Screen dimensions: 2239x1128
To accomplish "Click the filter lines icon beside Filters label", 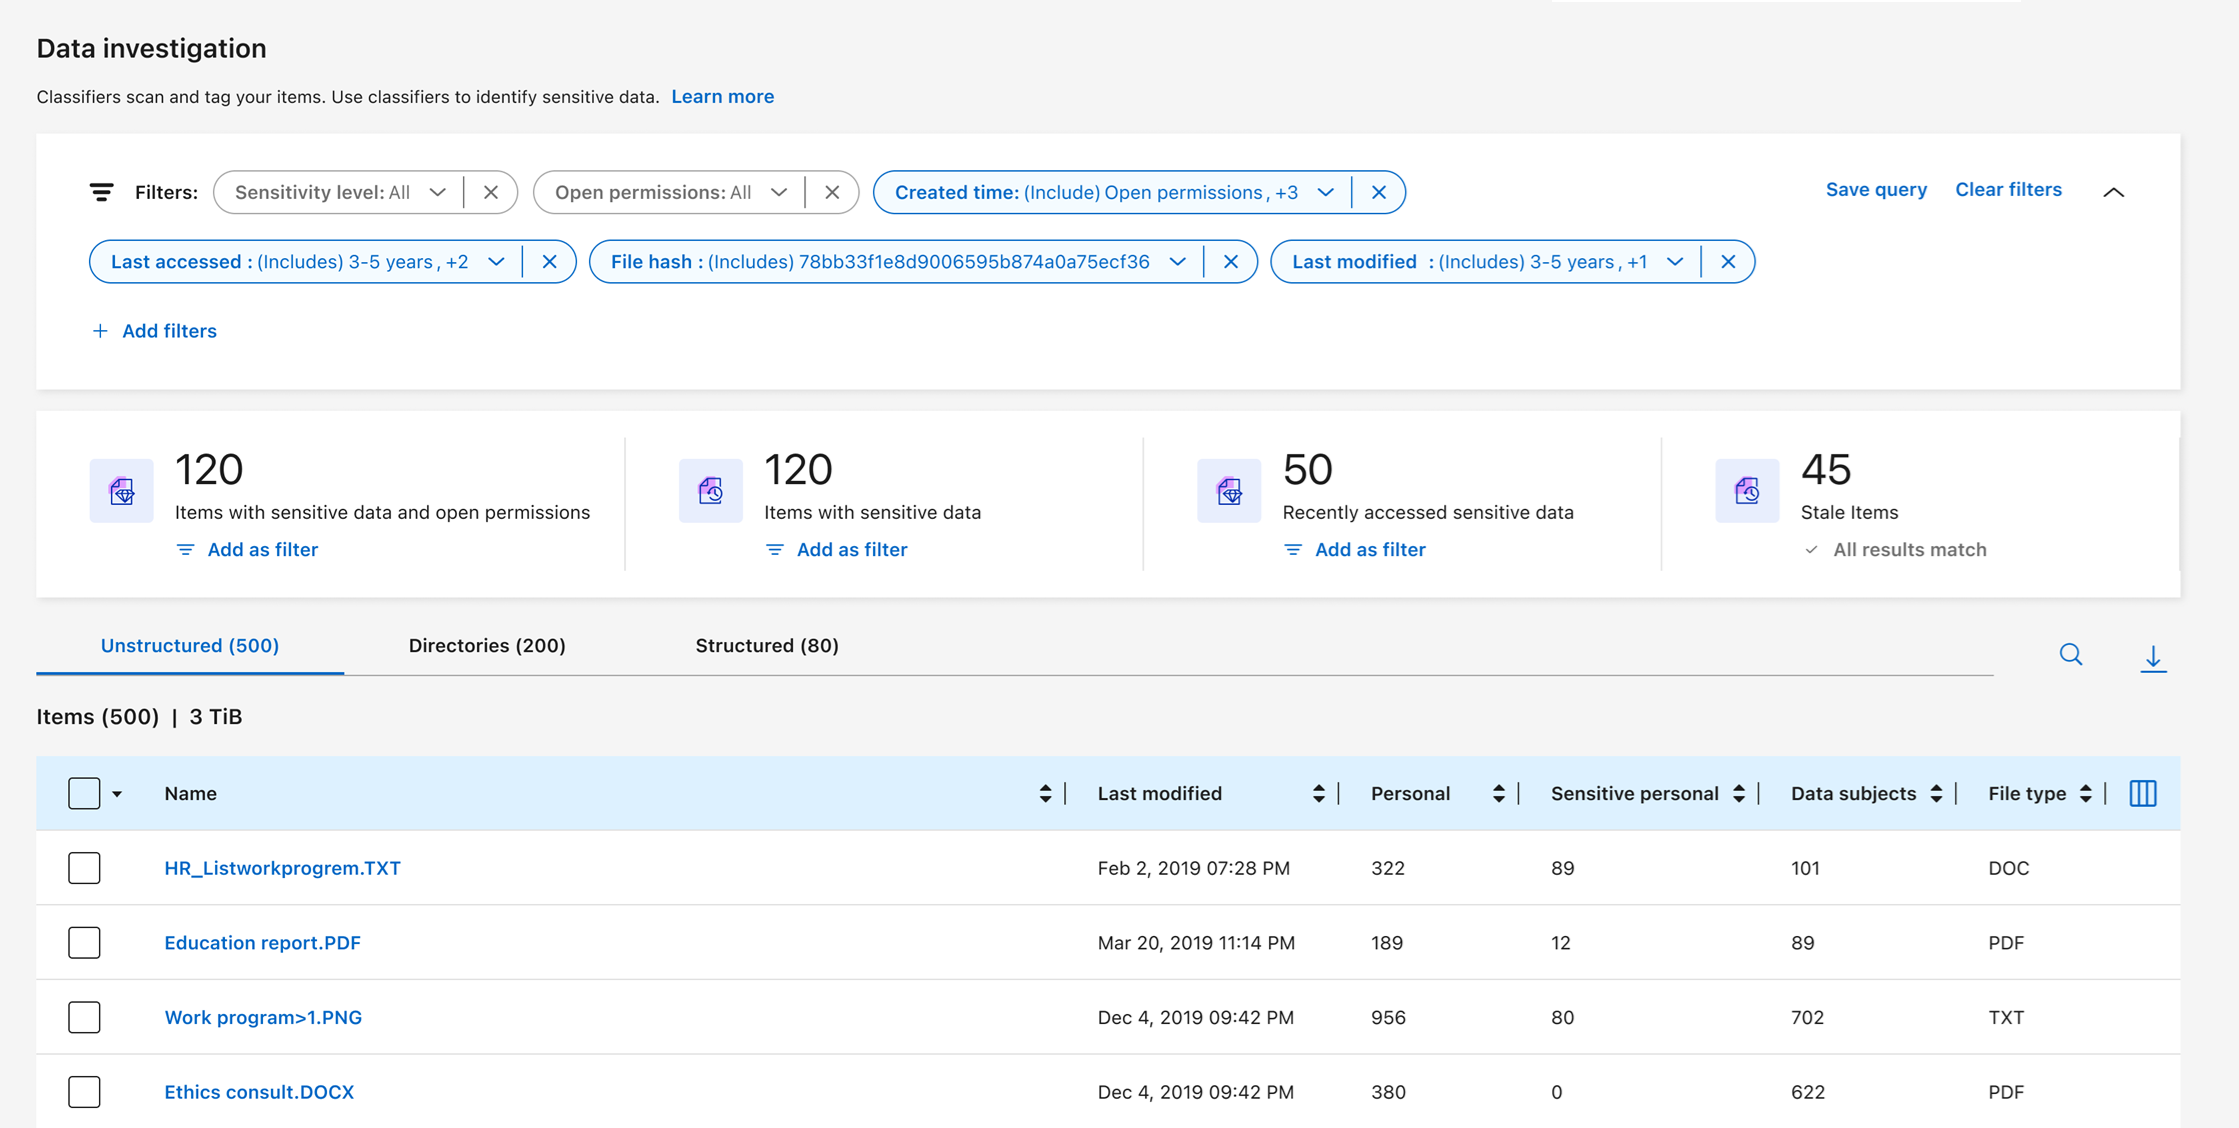I will [x=101, y=192].
